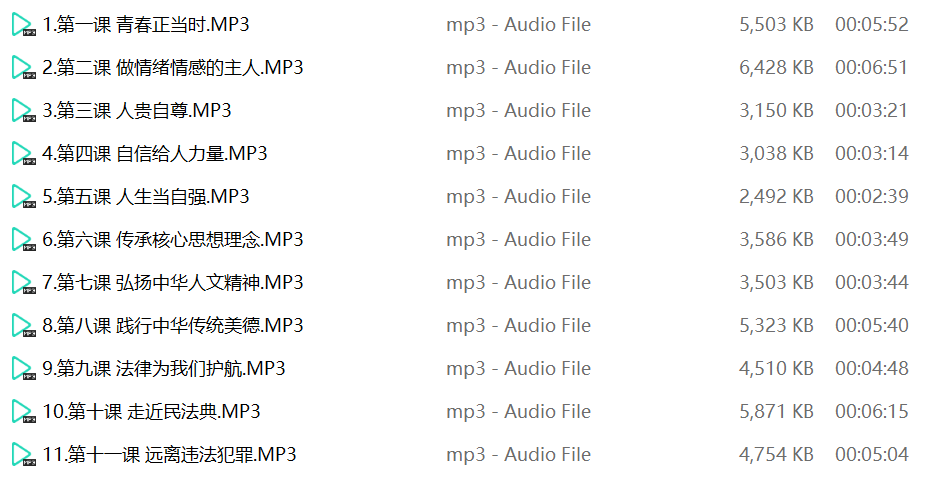Click the file icon for 8.第八课 践行中华传统美德
This screenshot has width=946, height=477.
[24, 326]
